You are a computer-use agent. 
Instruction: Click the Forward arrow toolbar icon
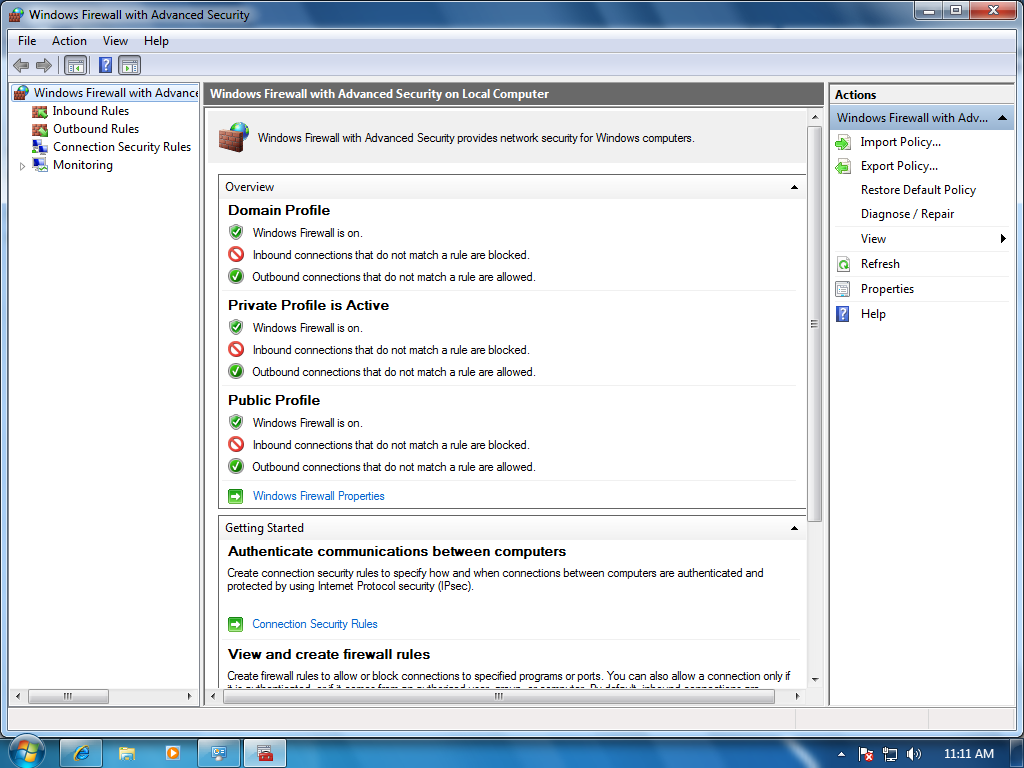44,65
